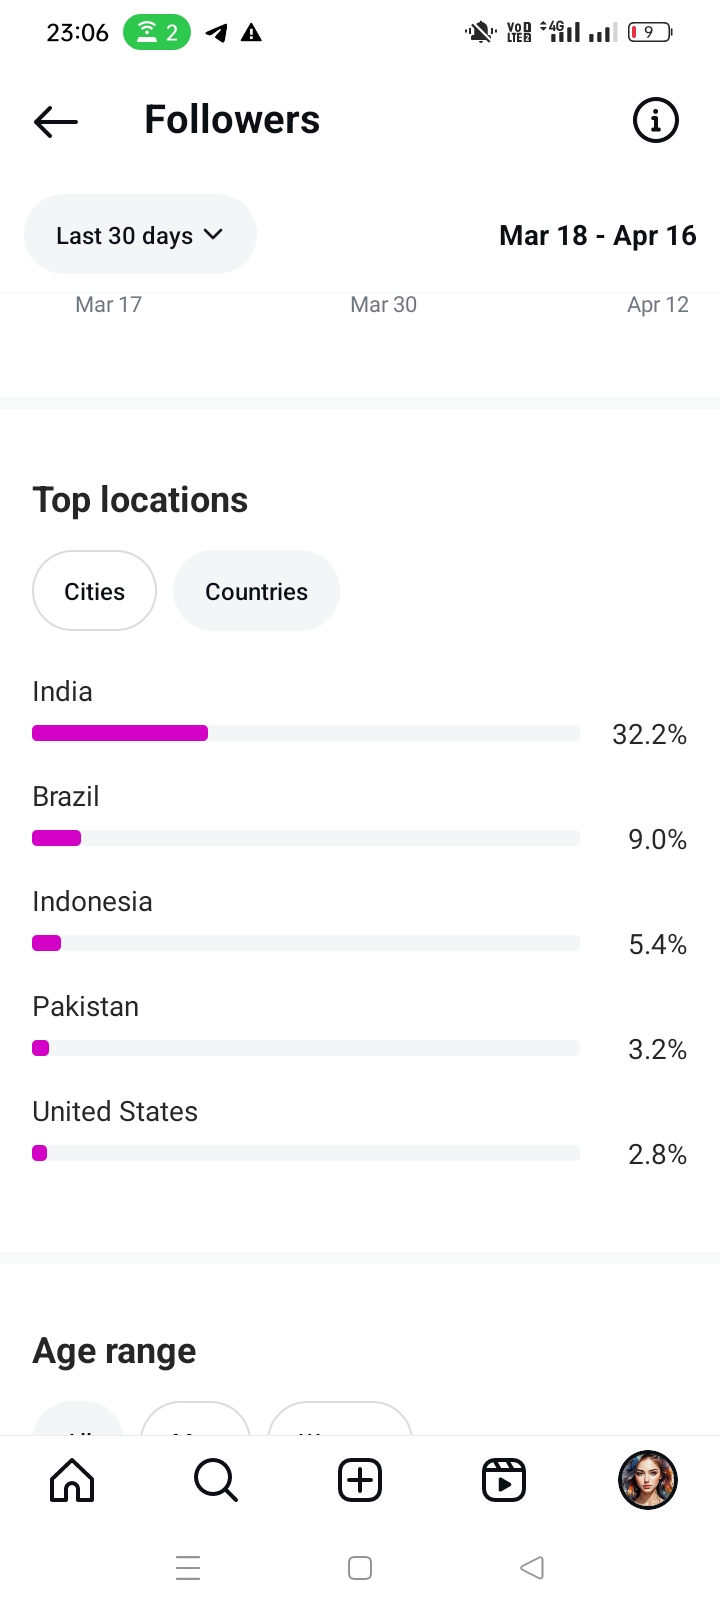Expand the Last 30 days dropdown

click(x=139, y=235)
